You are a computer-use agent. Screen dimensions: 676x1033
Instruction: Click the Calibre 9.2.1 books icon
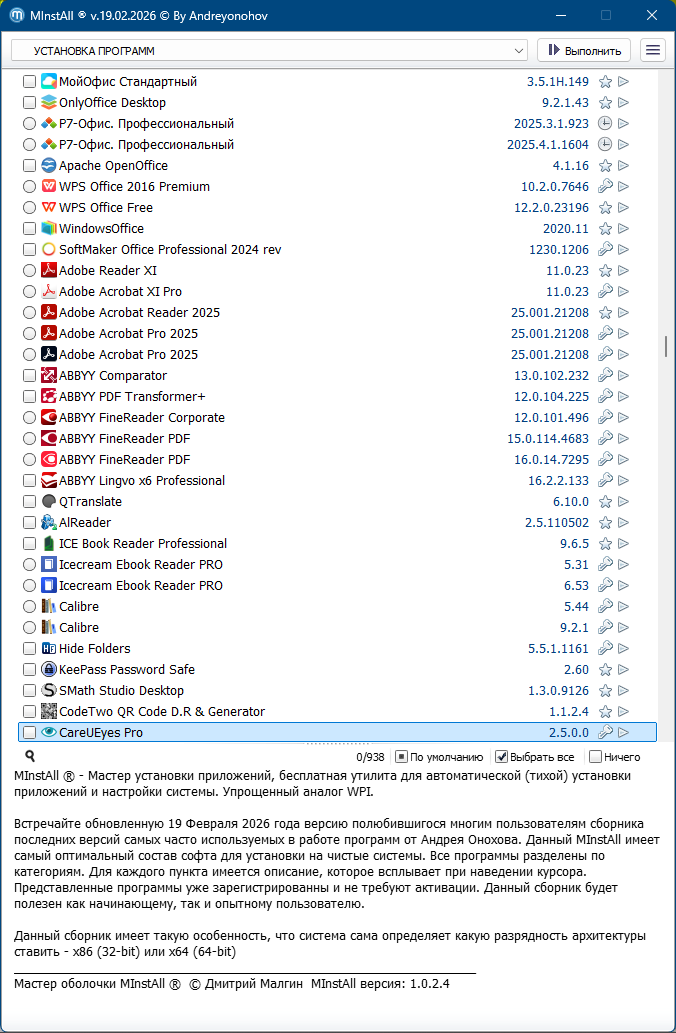click(49, 628)
